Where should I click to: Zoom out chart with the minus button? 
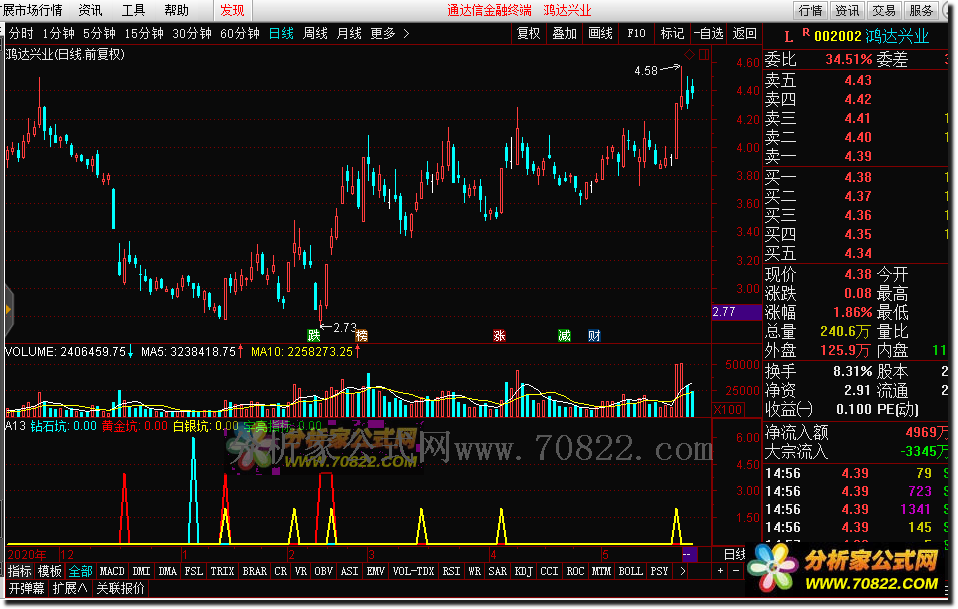click(736, 571)
